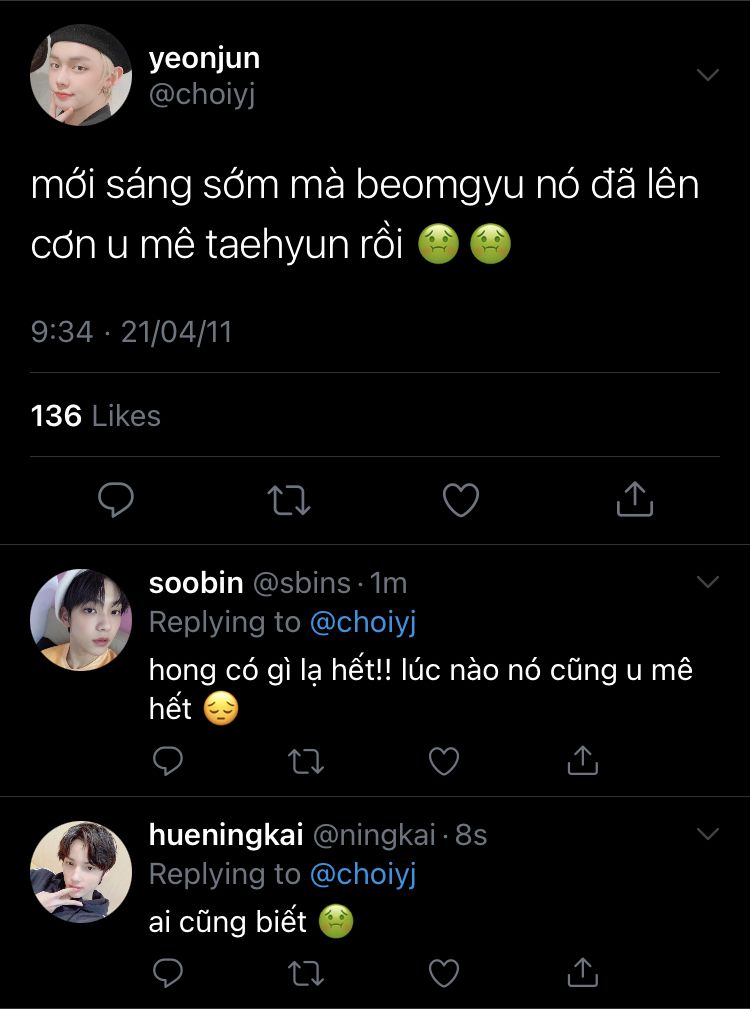The image size is (750, 1009).
Task: Share yeonjun's main tweet
Action: coord(634,499)
